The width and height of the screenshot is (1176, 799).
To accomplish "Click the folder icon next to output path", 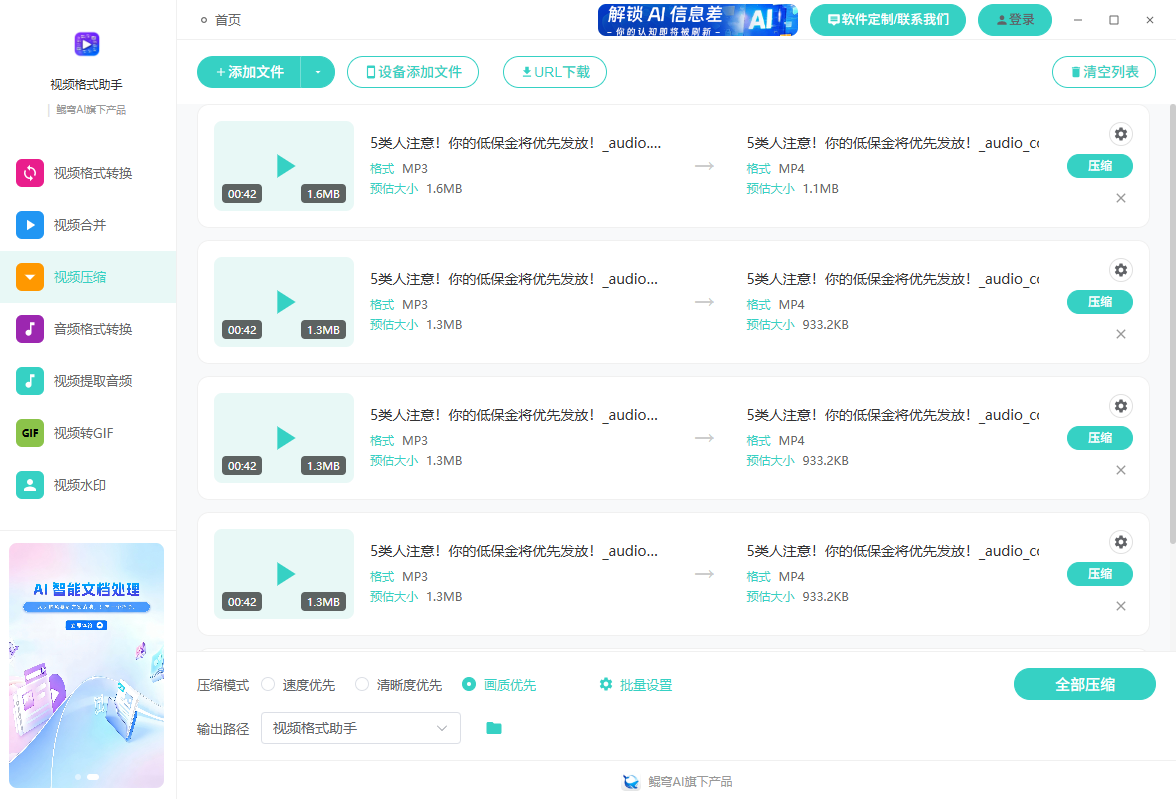I will point(494,730).
